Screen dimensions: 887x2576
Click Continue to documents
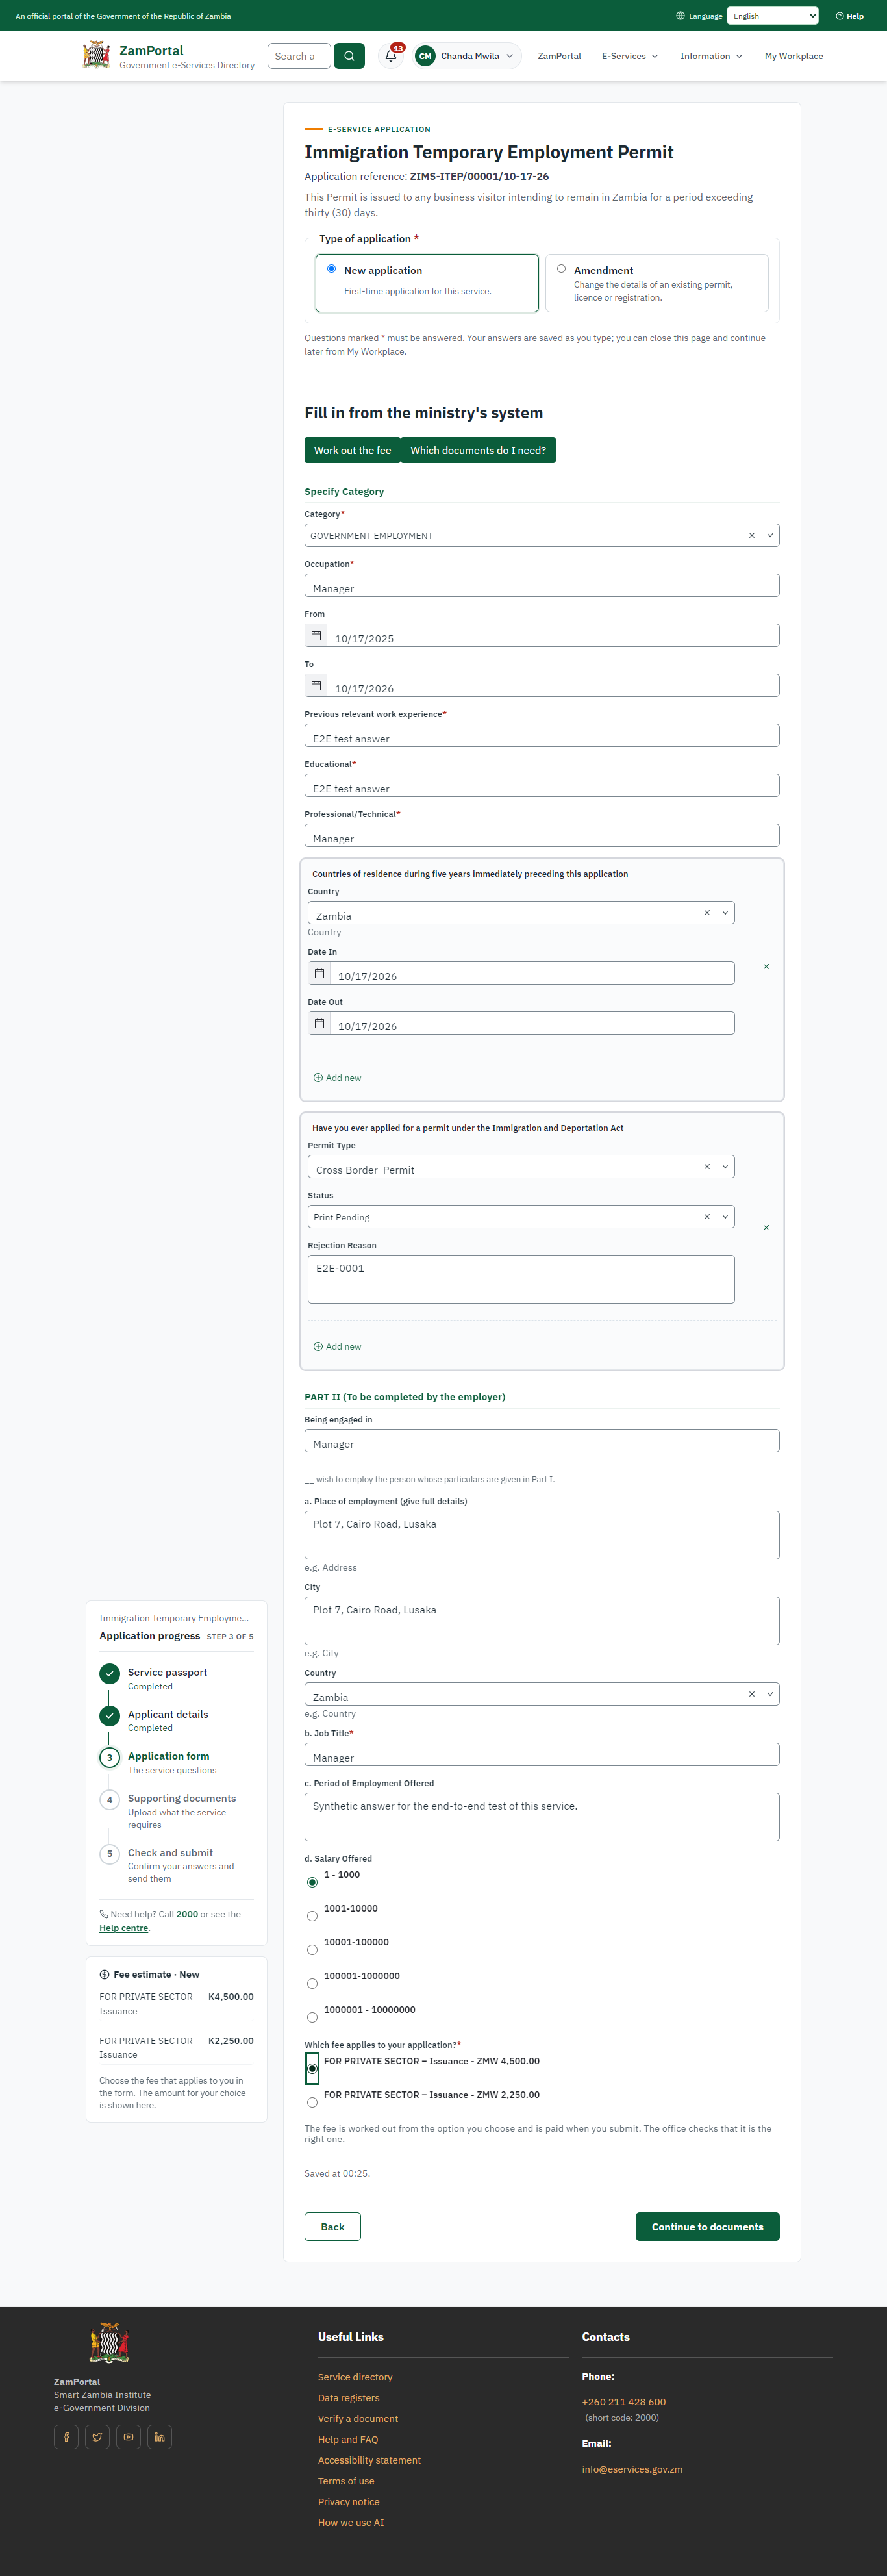pos(707,2226)
